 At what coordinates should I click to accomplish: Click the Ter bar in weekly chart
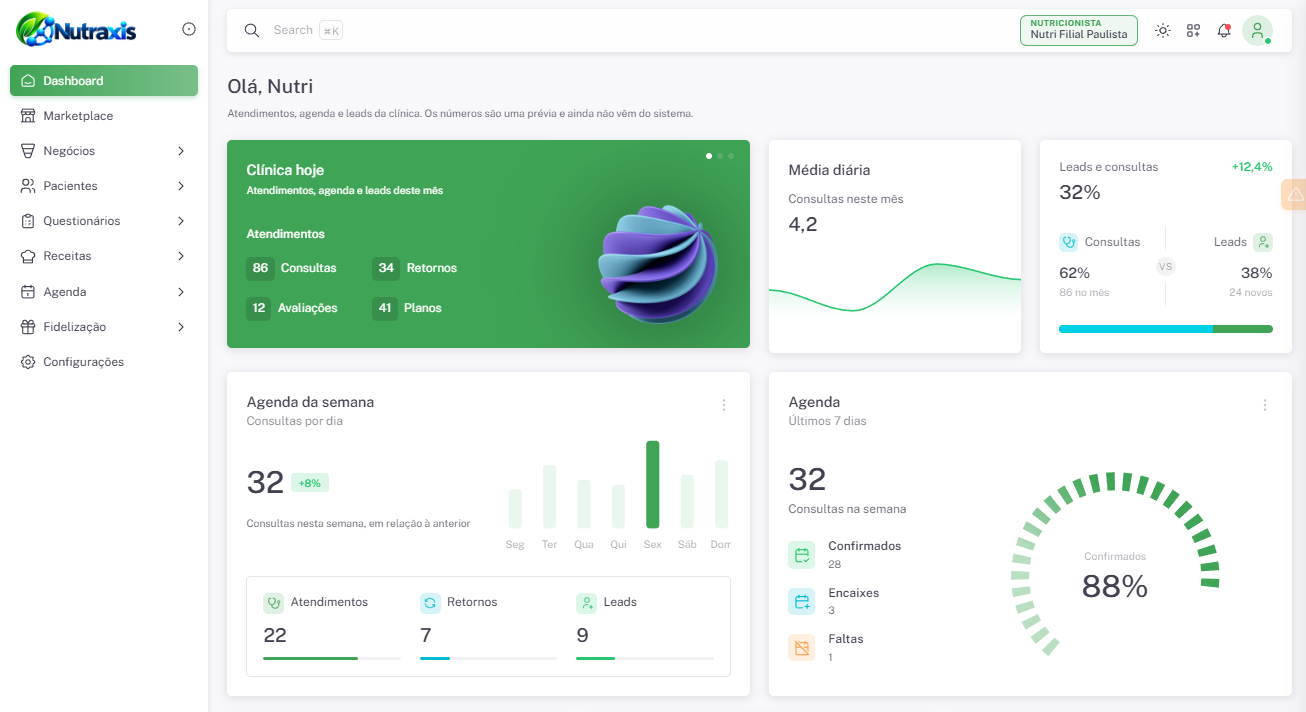(549, 496)
